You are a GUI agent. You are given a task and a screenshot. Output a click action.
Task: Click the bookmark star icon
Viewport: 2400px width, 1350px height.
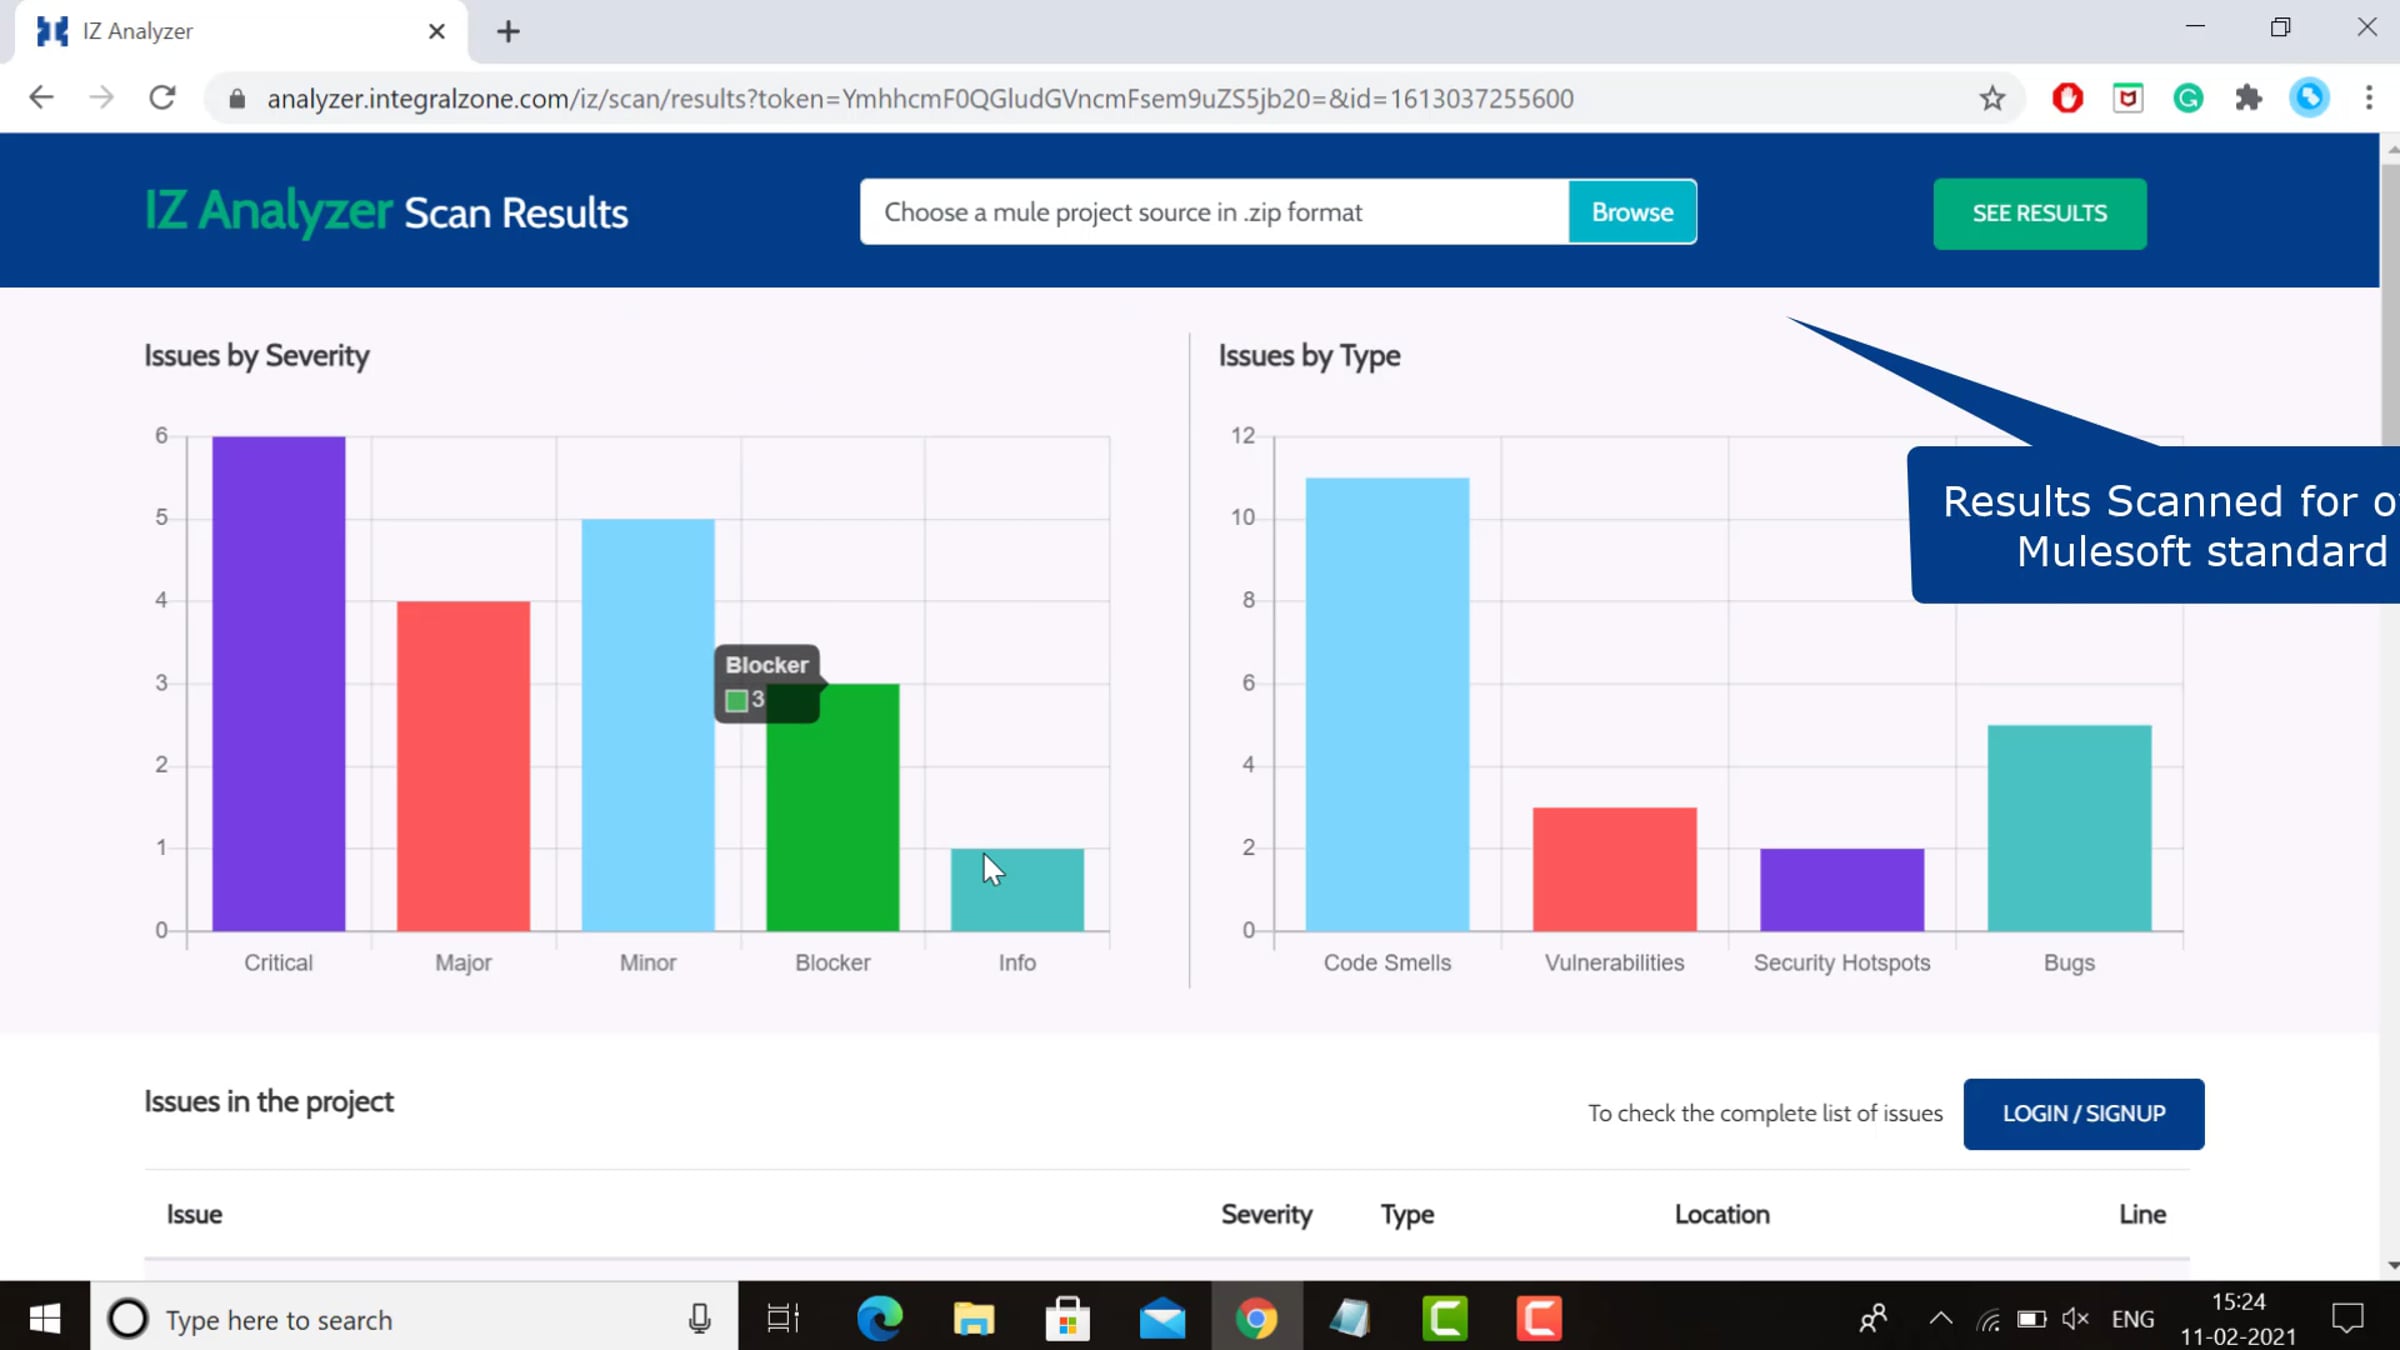click(x=1992, y=98)
